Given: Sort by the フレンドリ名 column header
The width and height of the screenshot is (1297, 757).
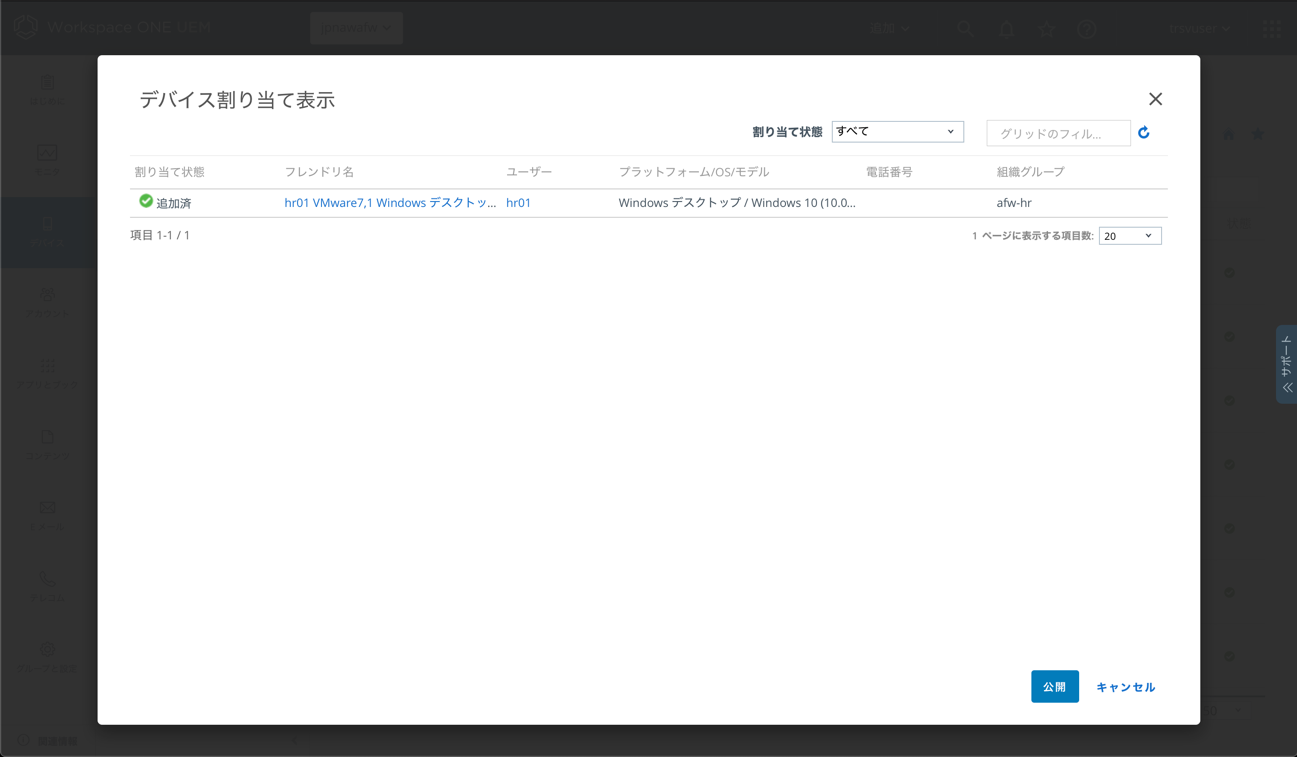Looking at the screenshot, I should tap(320, 172).
